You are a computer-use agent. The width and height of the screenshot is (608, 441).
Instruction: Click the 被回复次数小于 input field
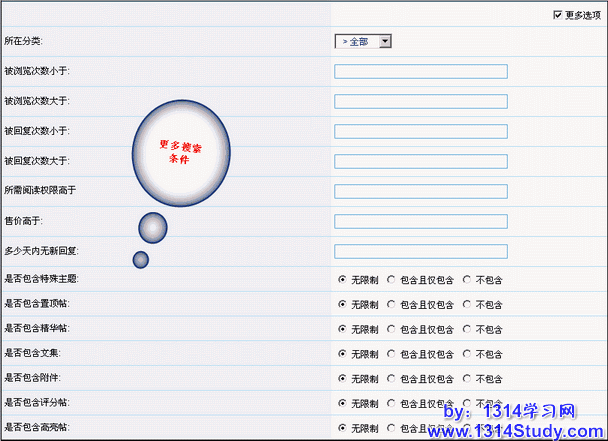420,131
